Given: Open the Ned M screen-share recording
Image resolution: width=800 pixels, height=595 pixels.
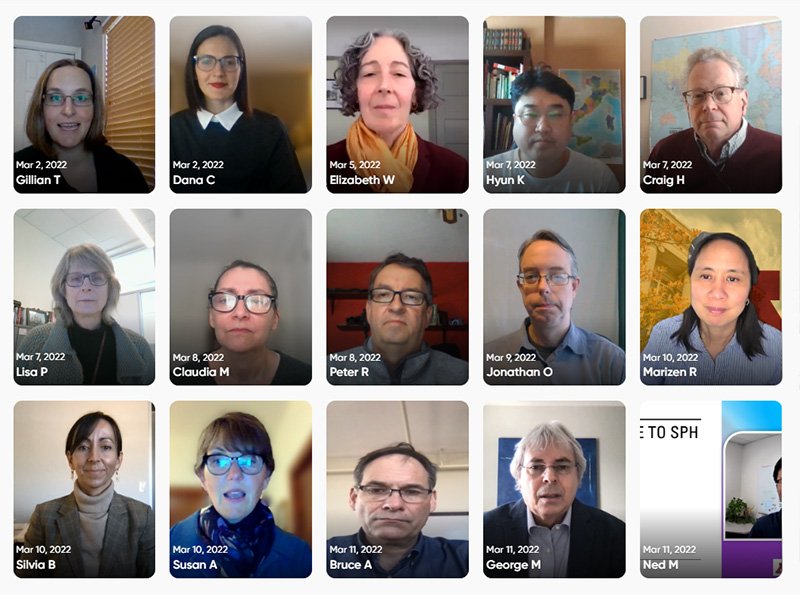Looking at the screenshot, I should (x=711, y=489).
